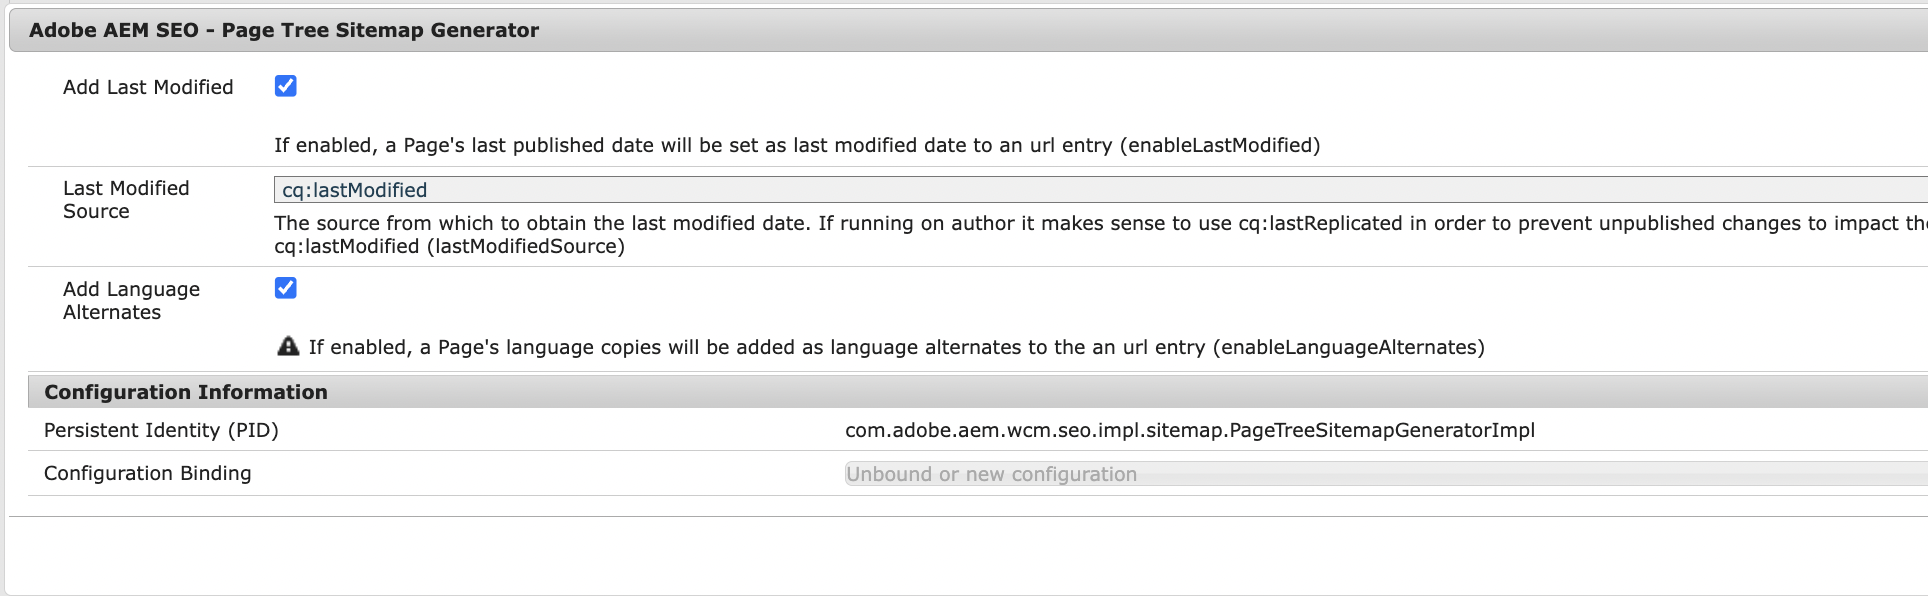This screenshot has height=596, width=1928.
Task: Click the blue checkmark for Add Last Modified
Action: click(286, 87)
